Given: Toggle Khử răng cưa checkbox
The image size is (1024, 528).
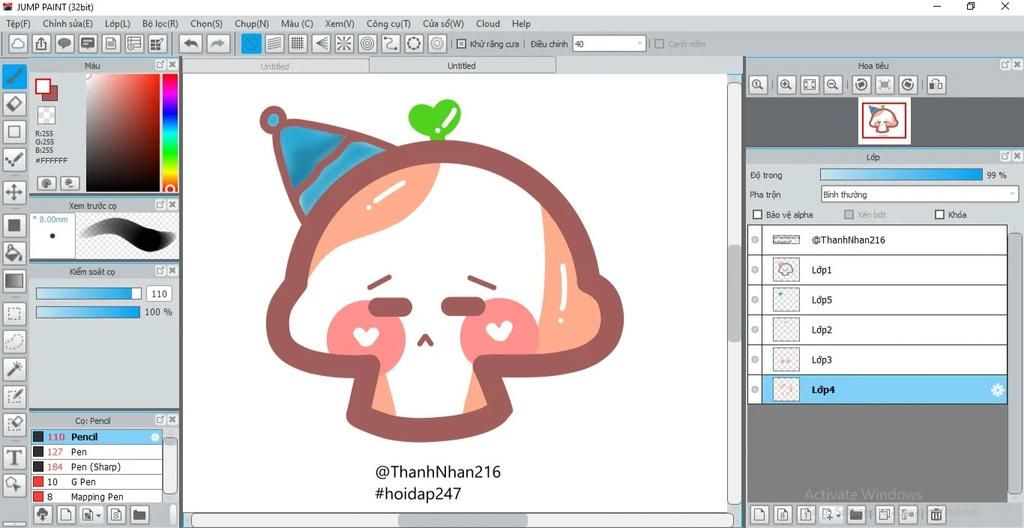Looking at the screenshot, I should [x=461, y=44].
